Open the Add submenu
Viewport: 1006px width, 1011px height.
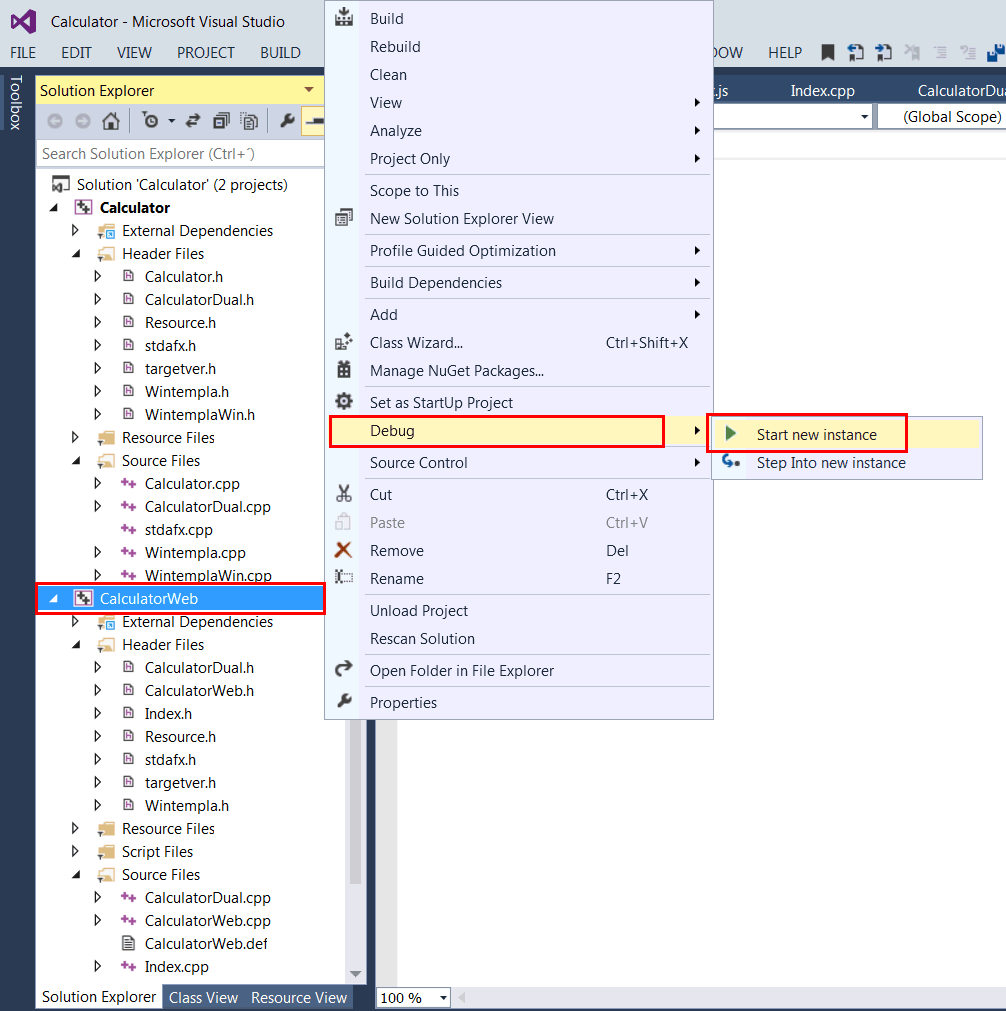coord(519,314)
